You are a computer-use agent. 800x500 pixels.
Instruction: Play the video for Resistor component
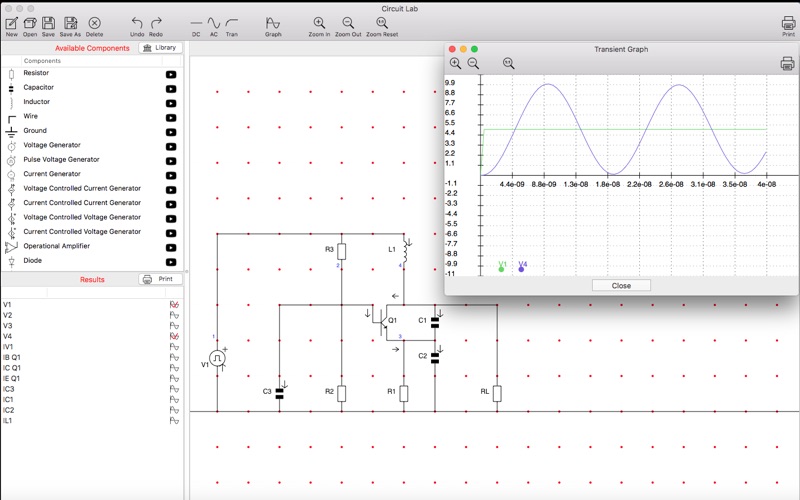[x=171, y=74]
